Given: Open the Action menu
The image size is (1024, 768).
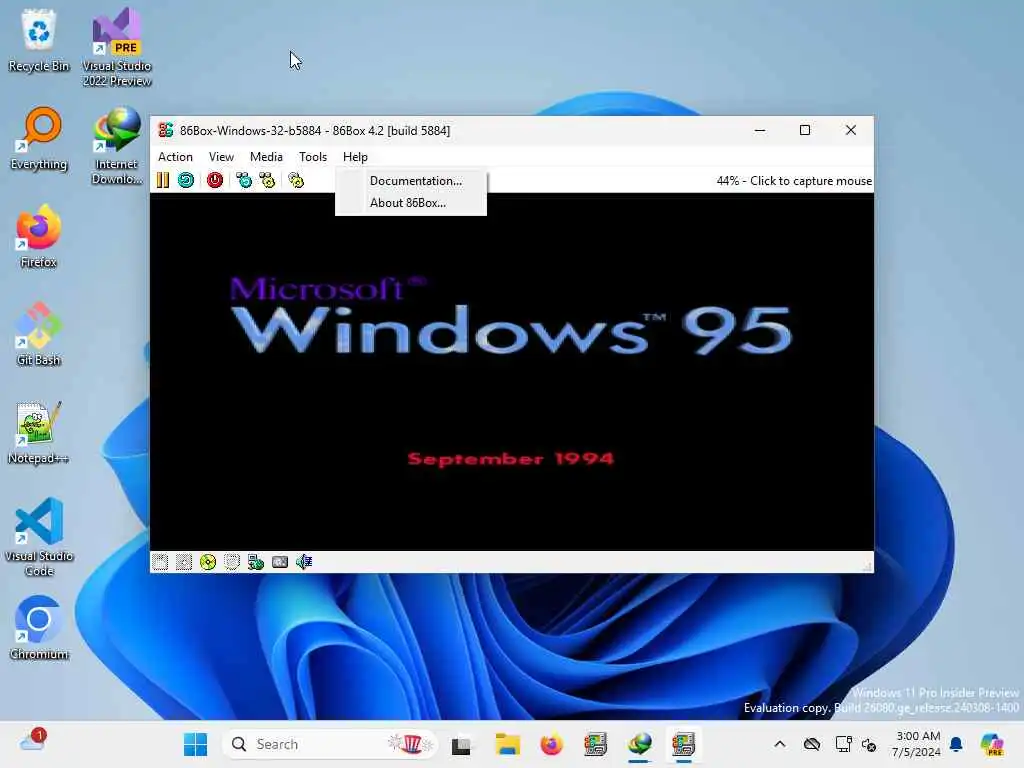Looking at the screenshot, I should [x=175, y=157].
